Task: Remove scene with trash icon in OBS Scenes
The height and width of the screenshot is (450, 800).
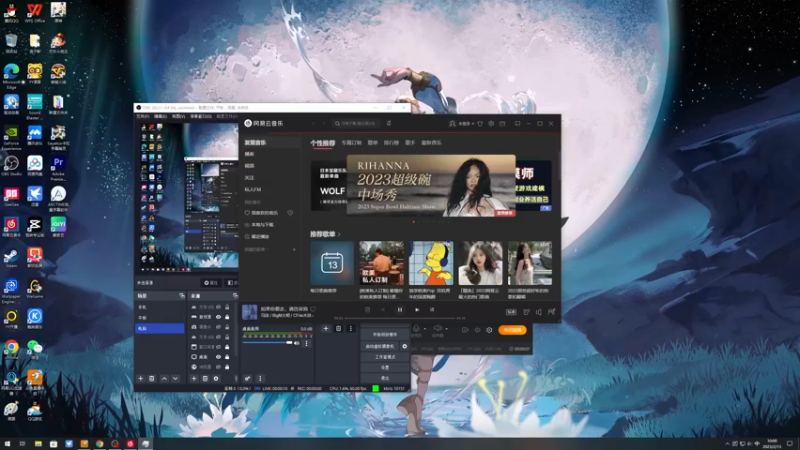Action: tap(152, 379)
